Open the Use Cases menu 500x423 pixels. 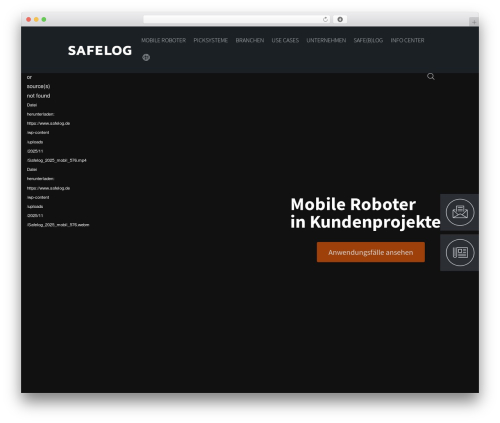(285, 40)
